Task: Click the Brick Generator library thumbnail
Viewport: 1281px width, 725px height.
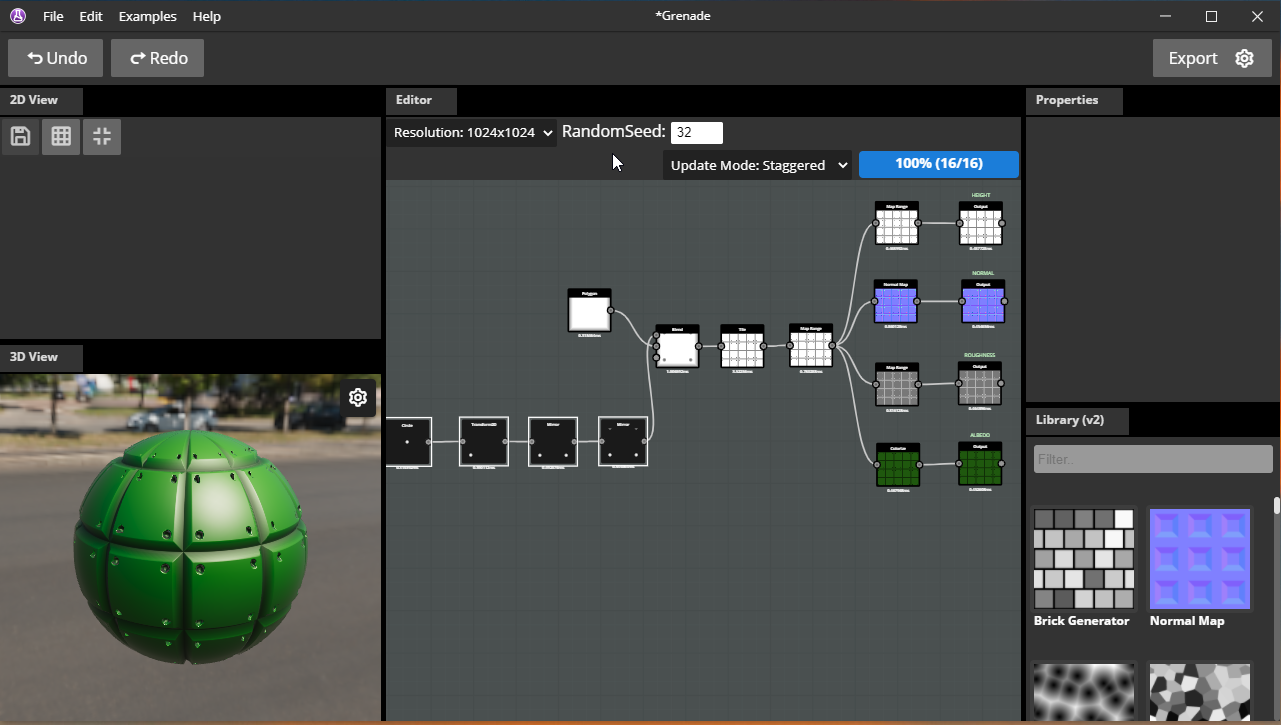Action: pos(1084,558)
